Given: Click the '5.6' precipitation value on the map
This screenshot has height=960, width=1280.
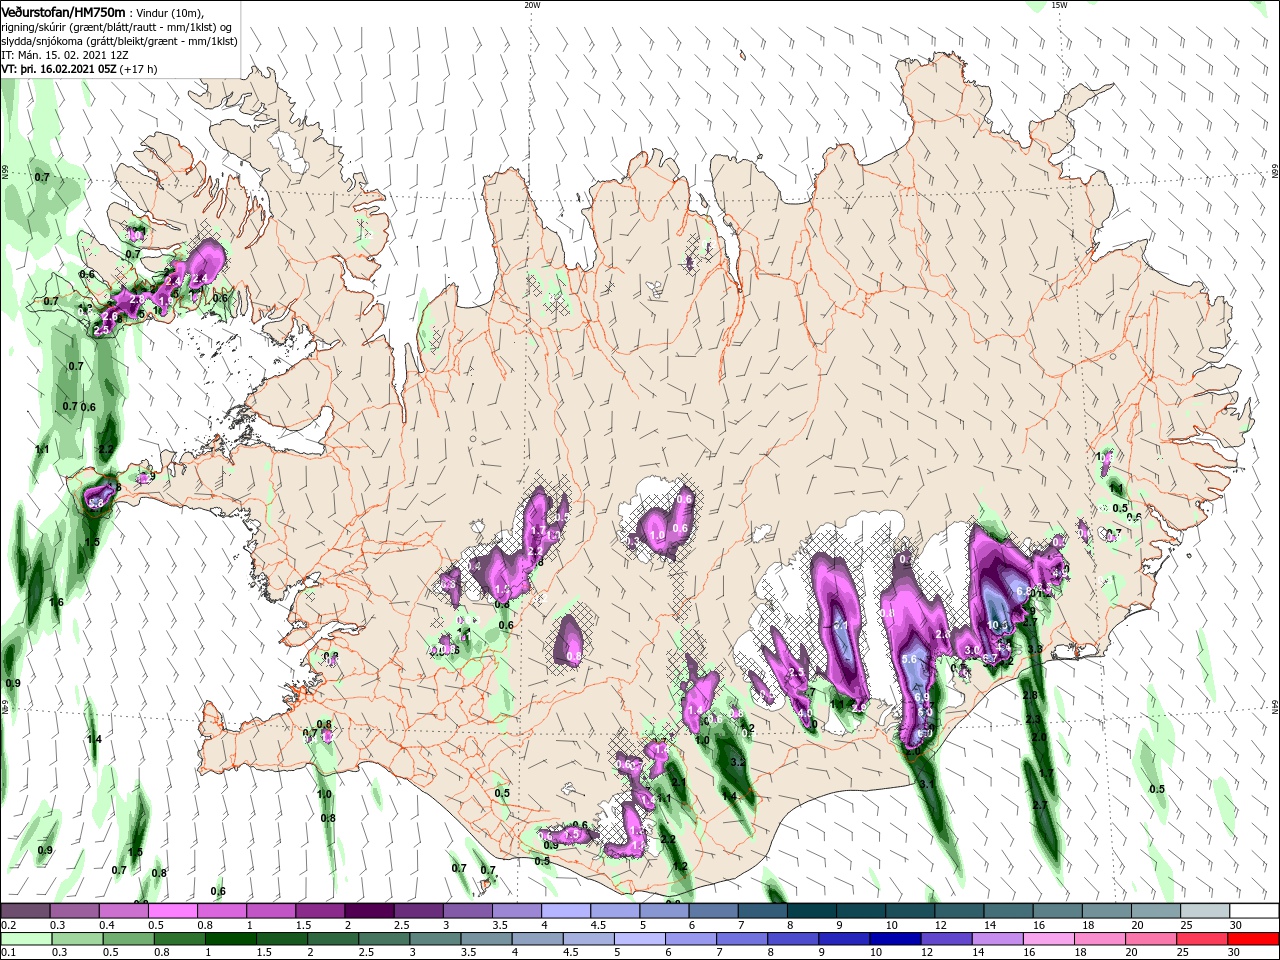Looking at the screenshot, I should (x=909, y=659).
